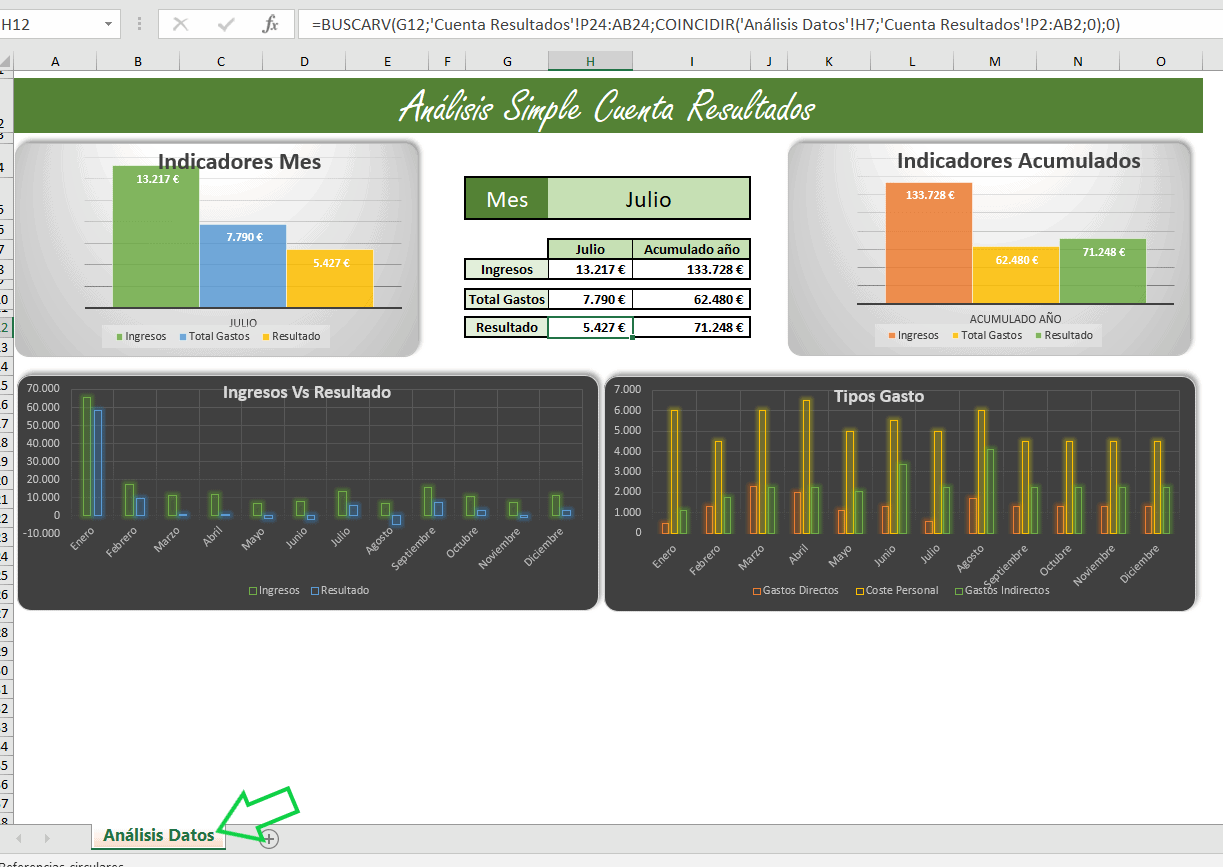Image resolution: width=1223 pixels, height=867 pixels.
Task: Click the left sheet-tab navigation arrow
Action: click(x=18, y=838)
